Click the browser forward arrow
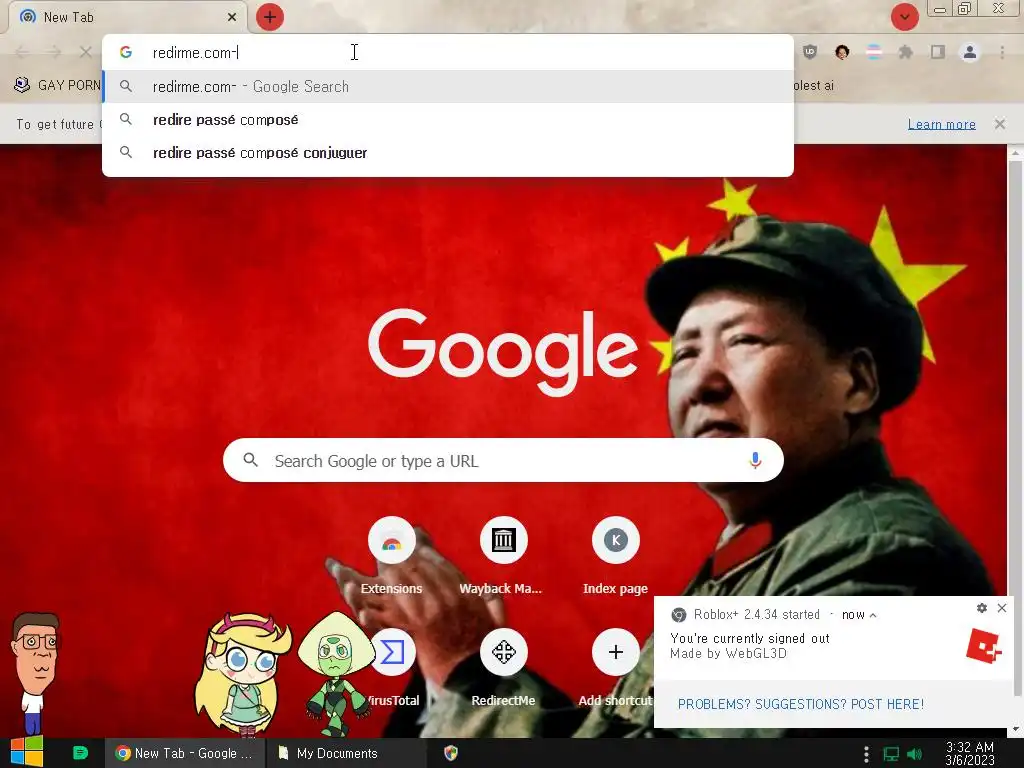 (x=54, y=52)
